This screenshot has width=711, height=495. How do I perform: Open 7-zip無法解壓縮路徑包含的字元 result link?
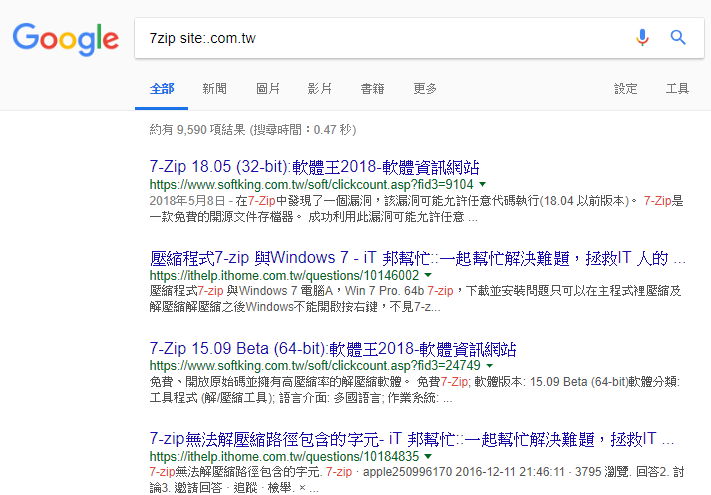pos(411,439)
